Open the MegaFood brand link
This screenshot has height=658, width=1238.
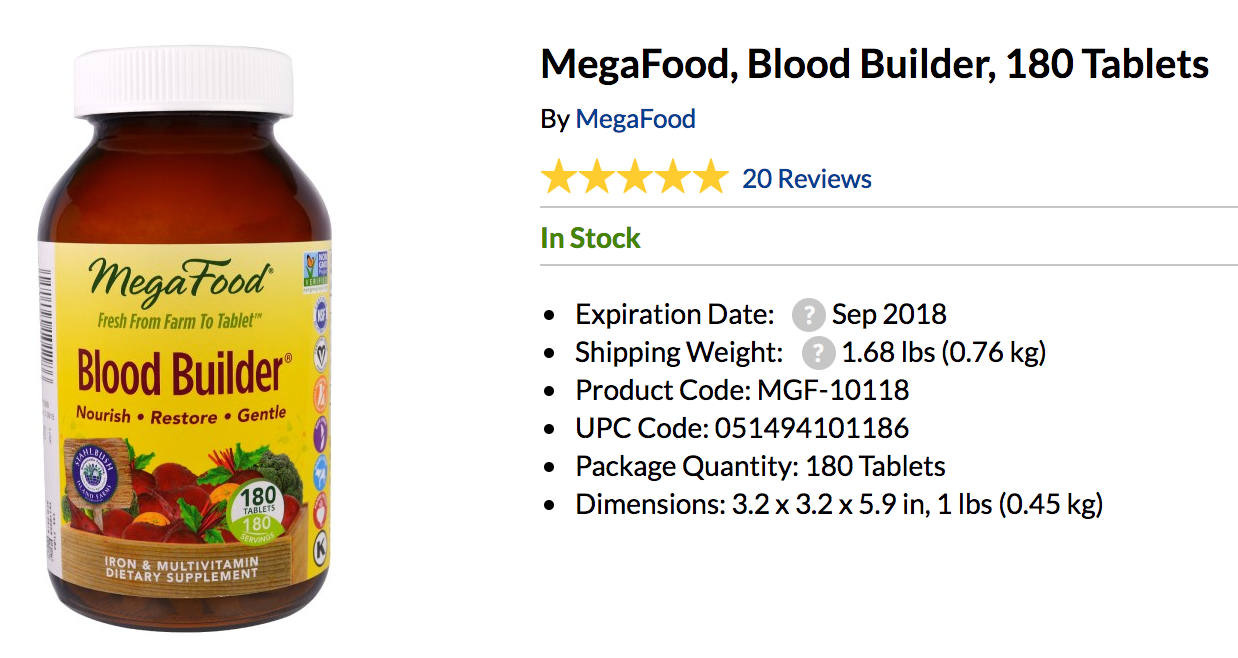pyautogui.click(x=635, y=119)
